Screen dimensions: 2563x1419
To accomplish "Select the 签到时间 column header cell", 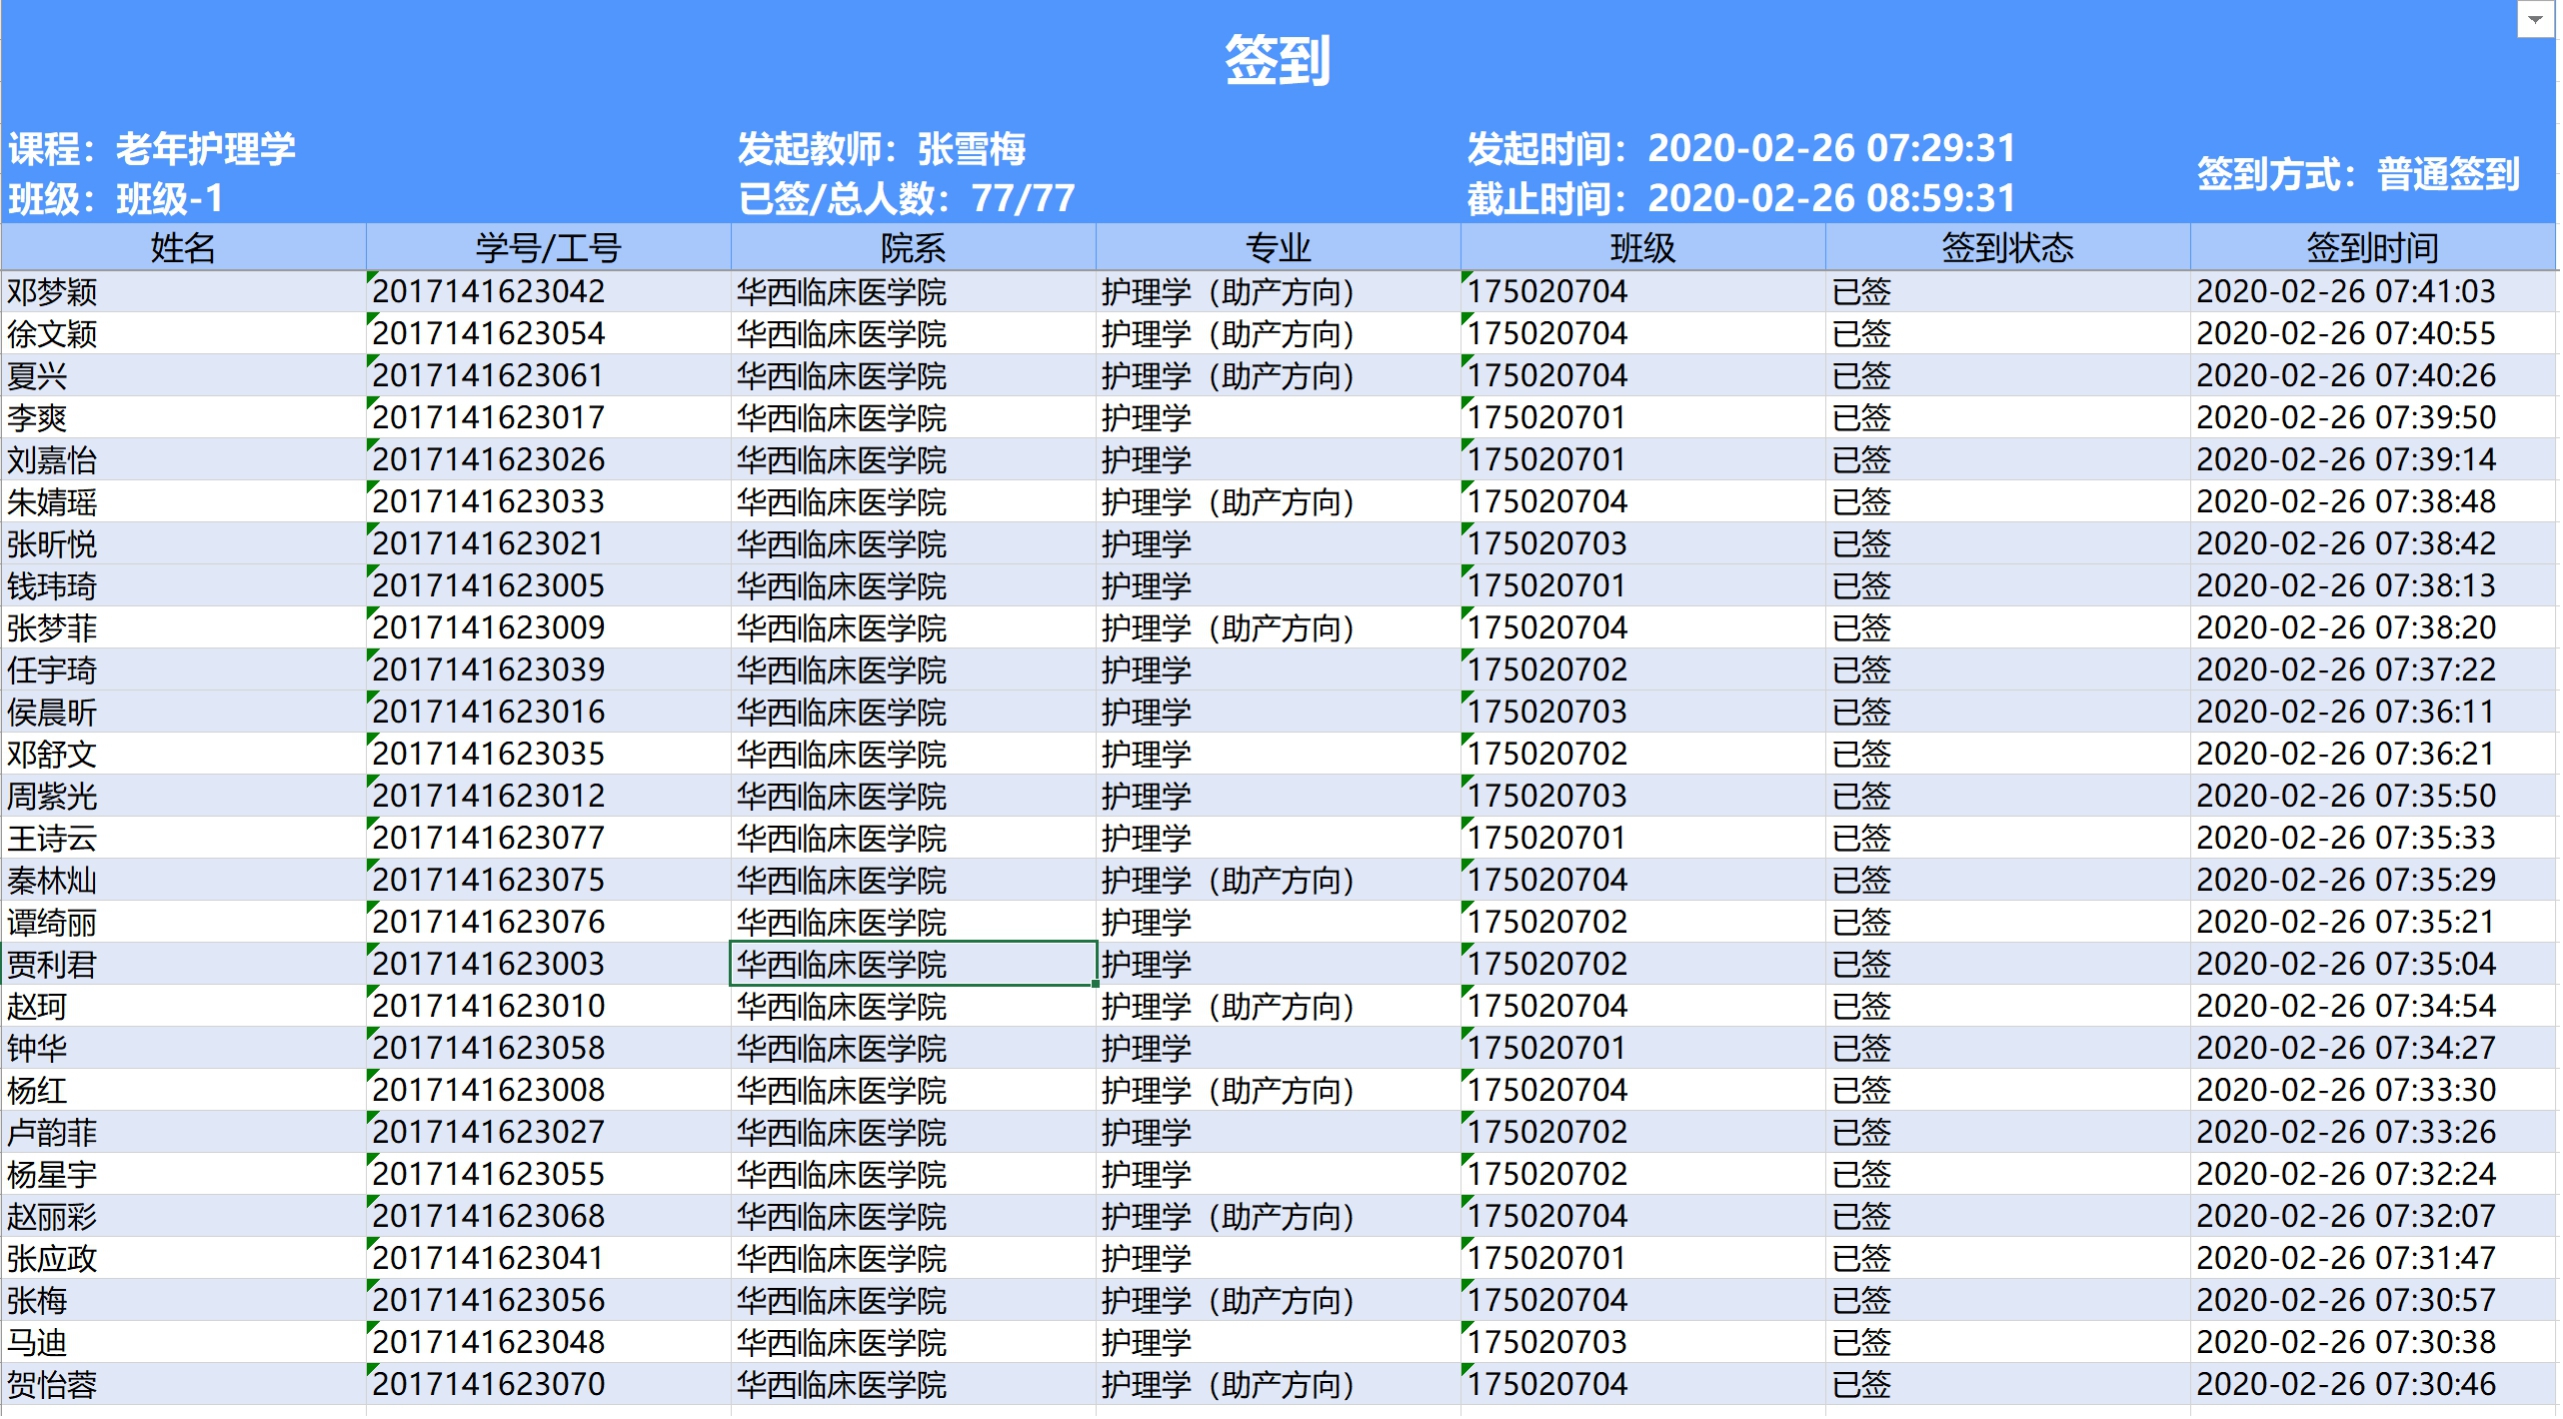I will [x=2373, y=247].
